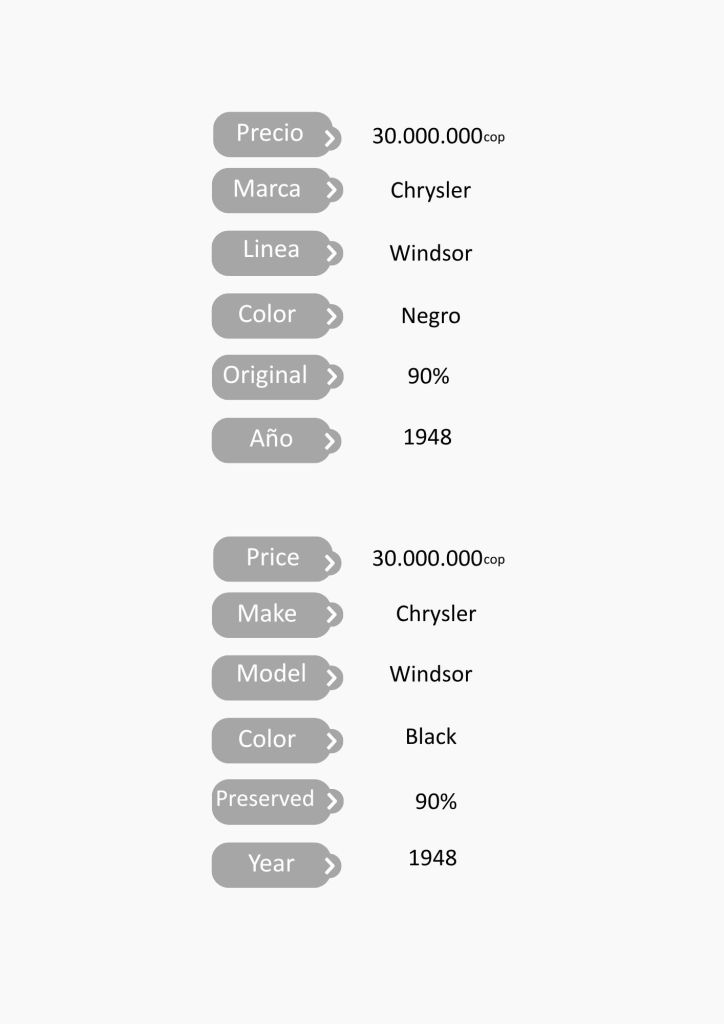Expand the Spanish Color tag chevron
Screen dimensions: 724x1024
pos(332,317)
